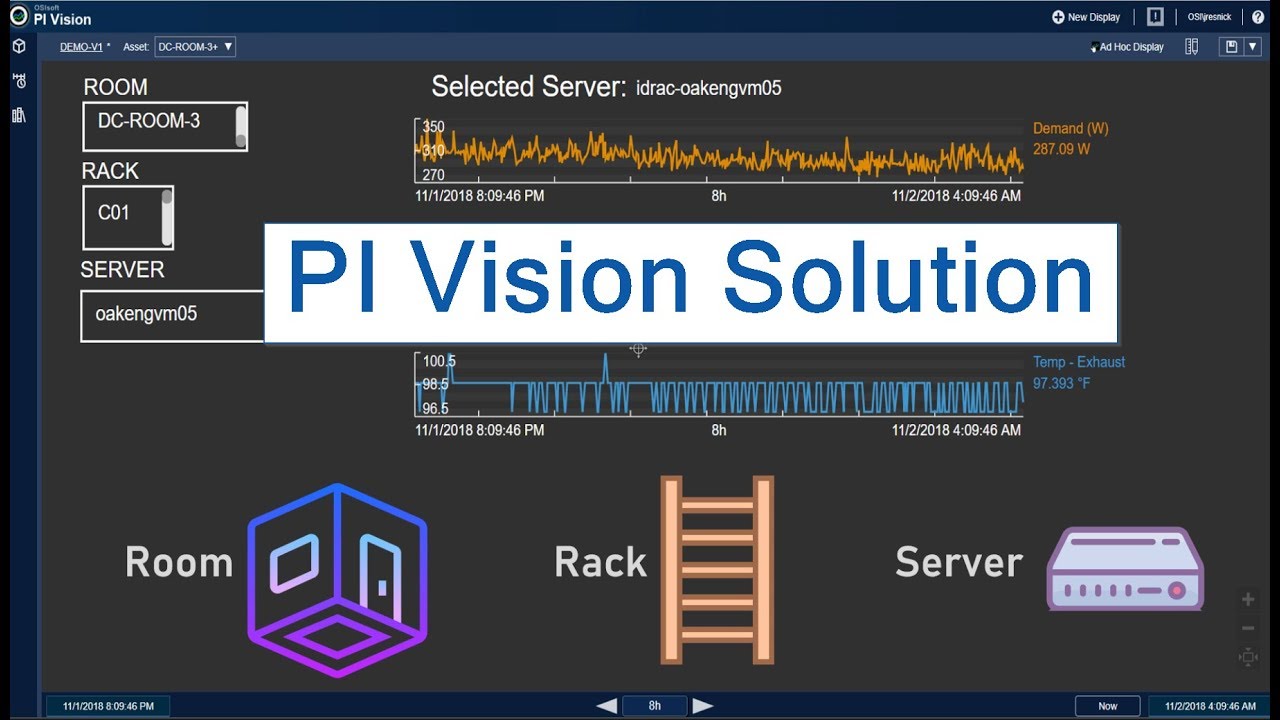Click the Temp - Exhaust trend chart

[719, 384]
